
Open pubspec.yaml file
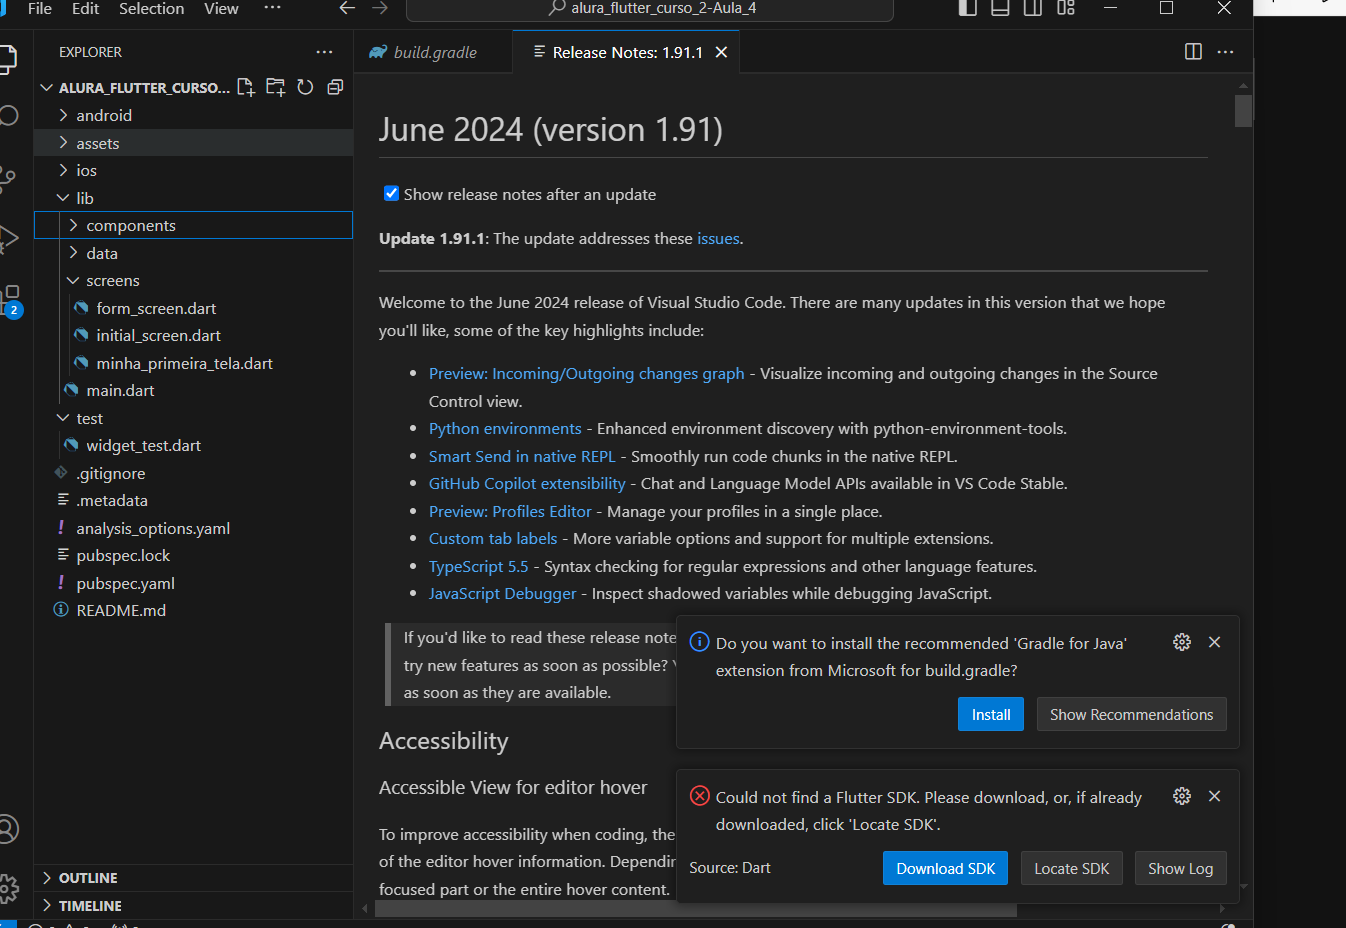193,583
